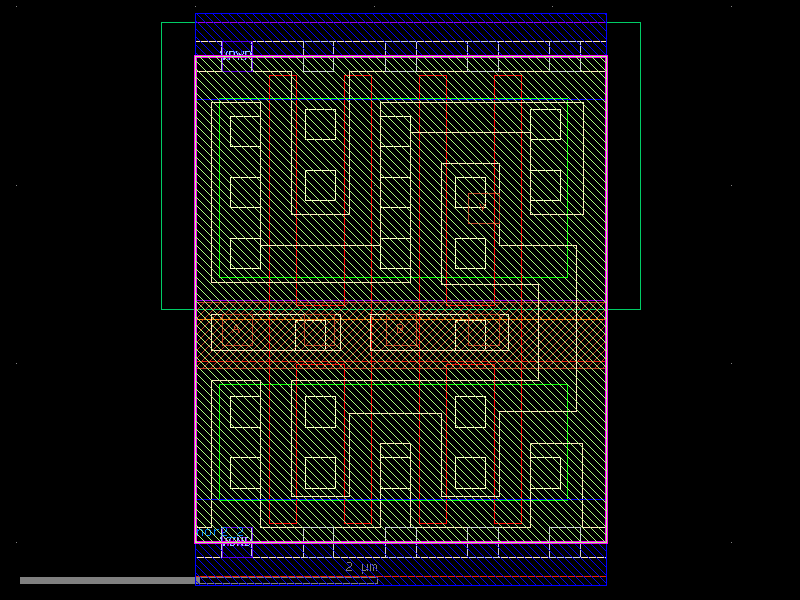The width and height of the screenshot is (800, 600).
Task: Click the 2 µm scale bar
Action: (360, 566)
